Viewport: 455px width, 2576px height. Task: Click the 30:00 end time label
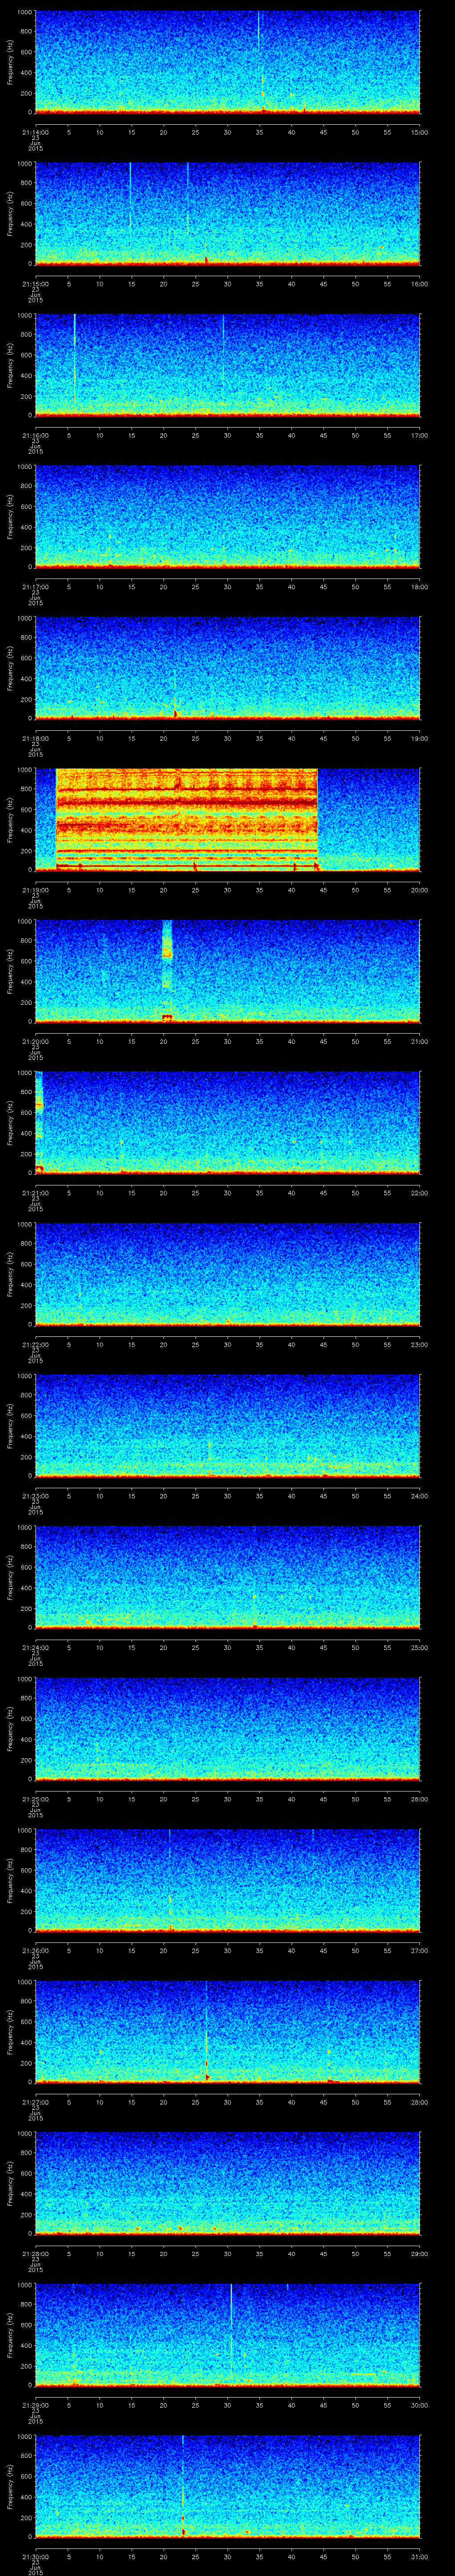point(419,2405)
